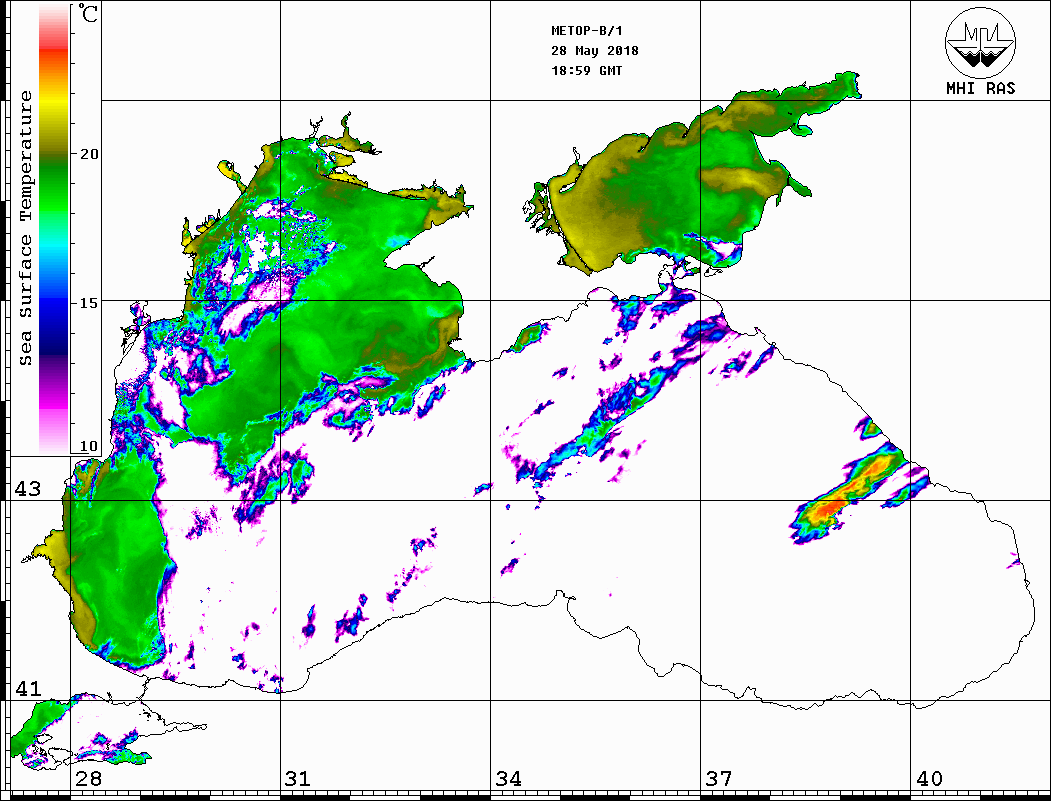
Task: Click the MHI RAS circular logo
Action: (x=980, y=42)
